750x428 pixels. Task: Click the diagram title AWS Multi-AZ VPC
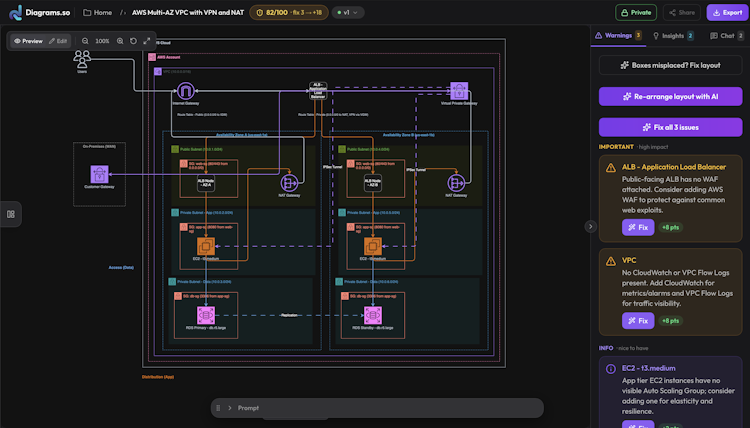tap(188, 12)
